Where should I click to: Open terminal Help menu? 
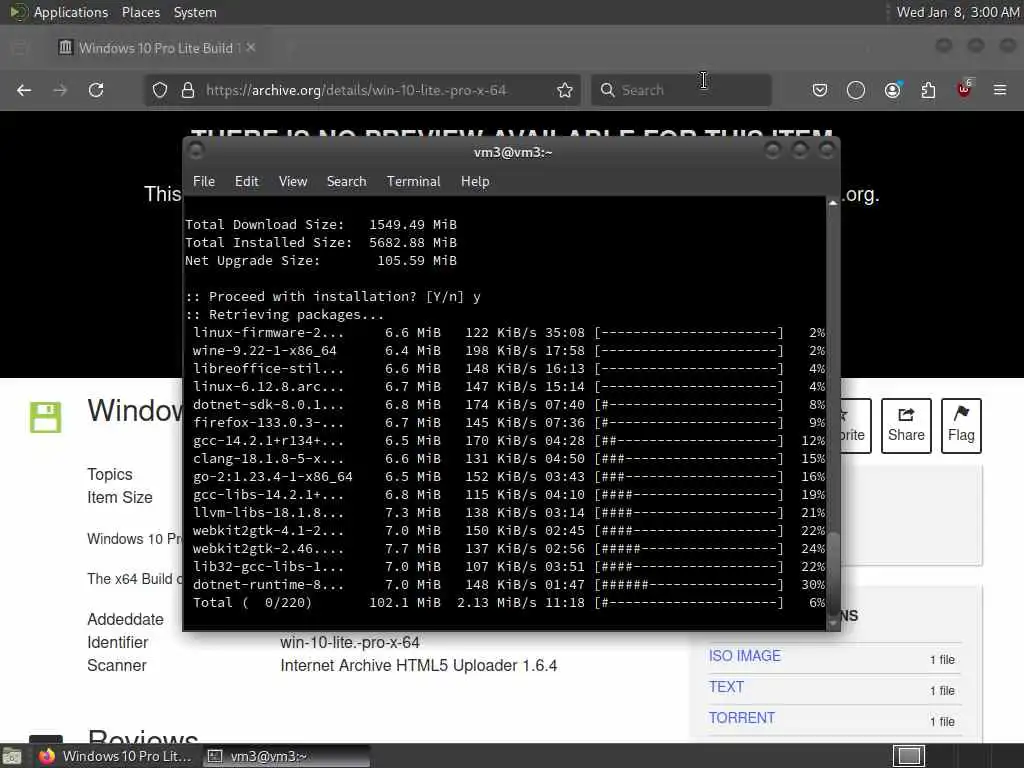(475, 182)
